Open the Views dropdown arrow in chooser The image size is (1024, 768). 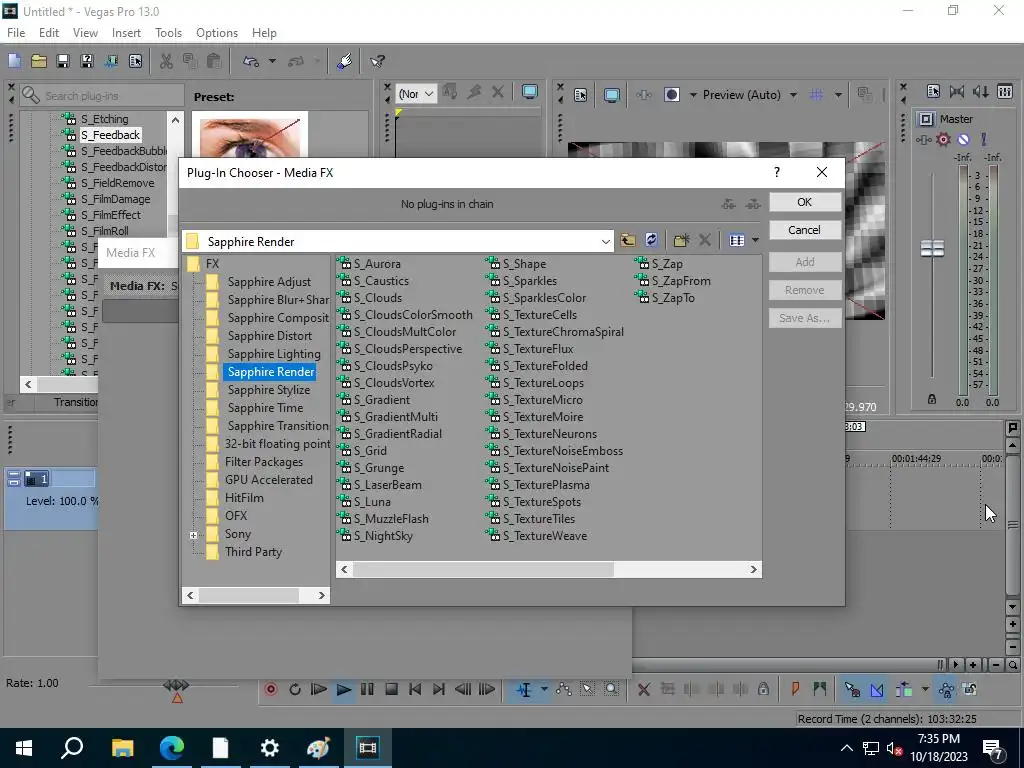pyautogui.click(x=755, y=240)
